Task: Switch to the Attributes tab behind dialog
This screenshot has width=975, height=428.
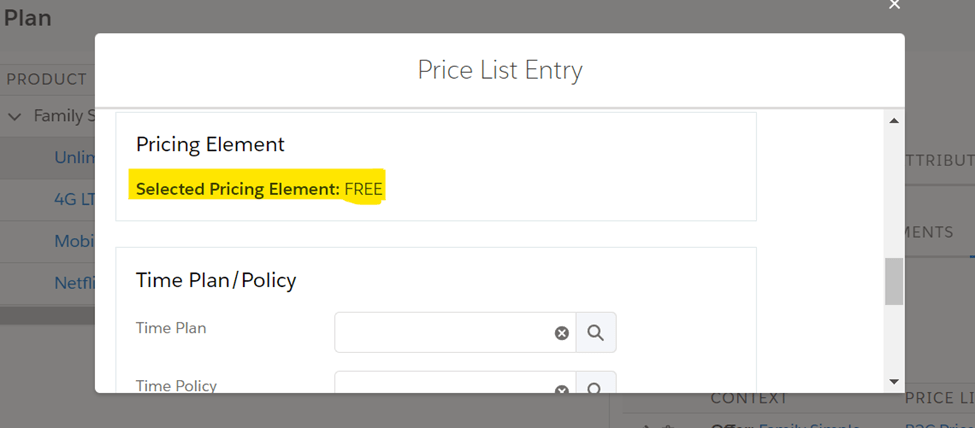Action: click(x=938, y=160)
